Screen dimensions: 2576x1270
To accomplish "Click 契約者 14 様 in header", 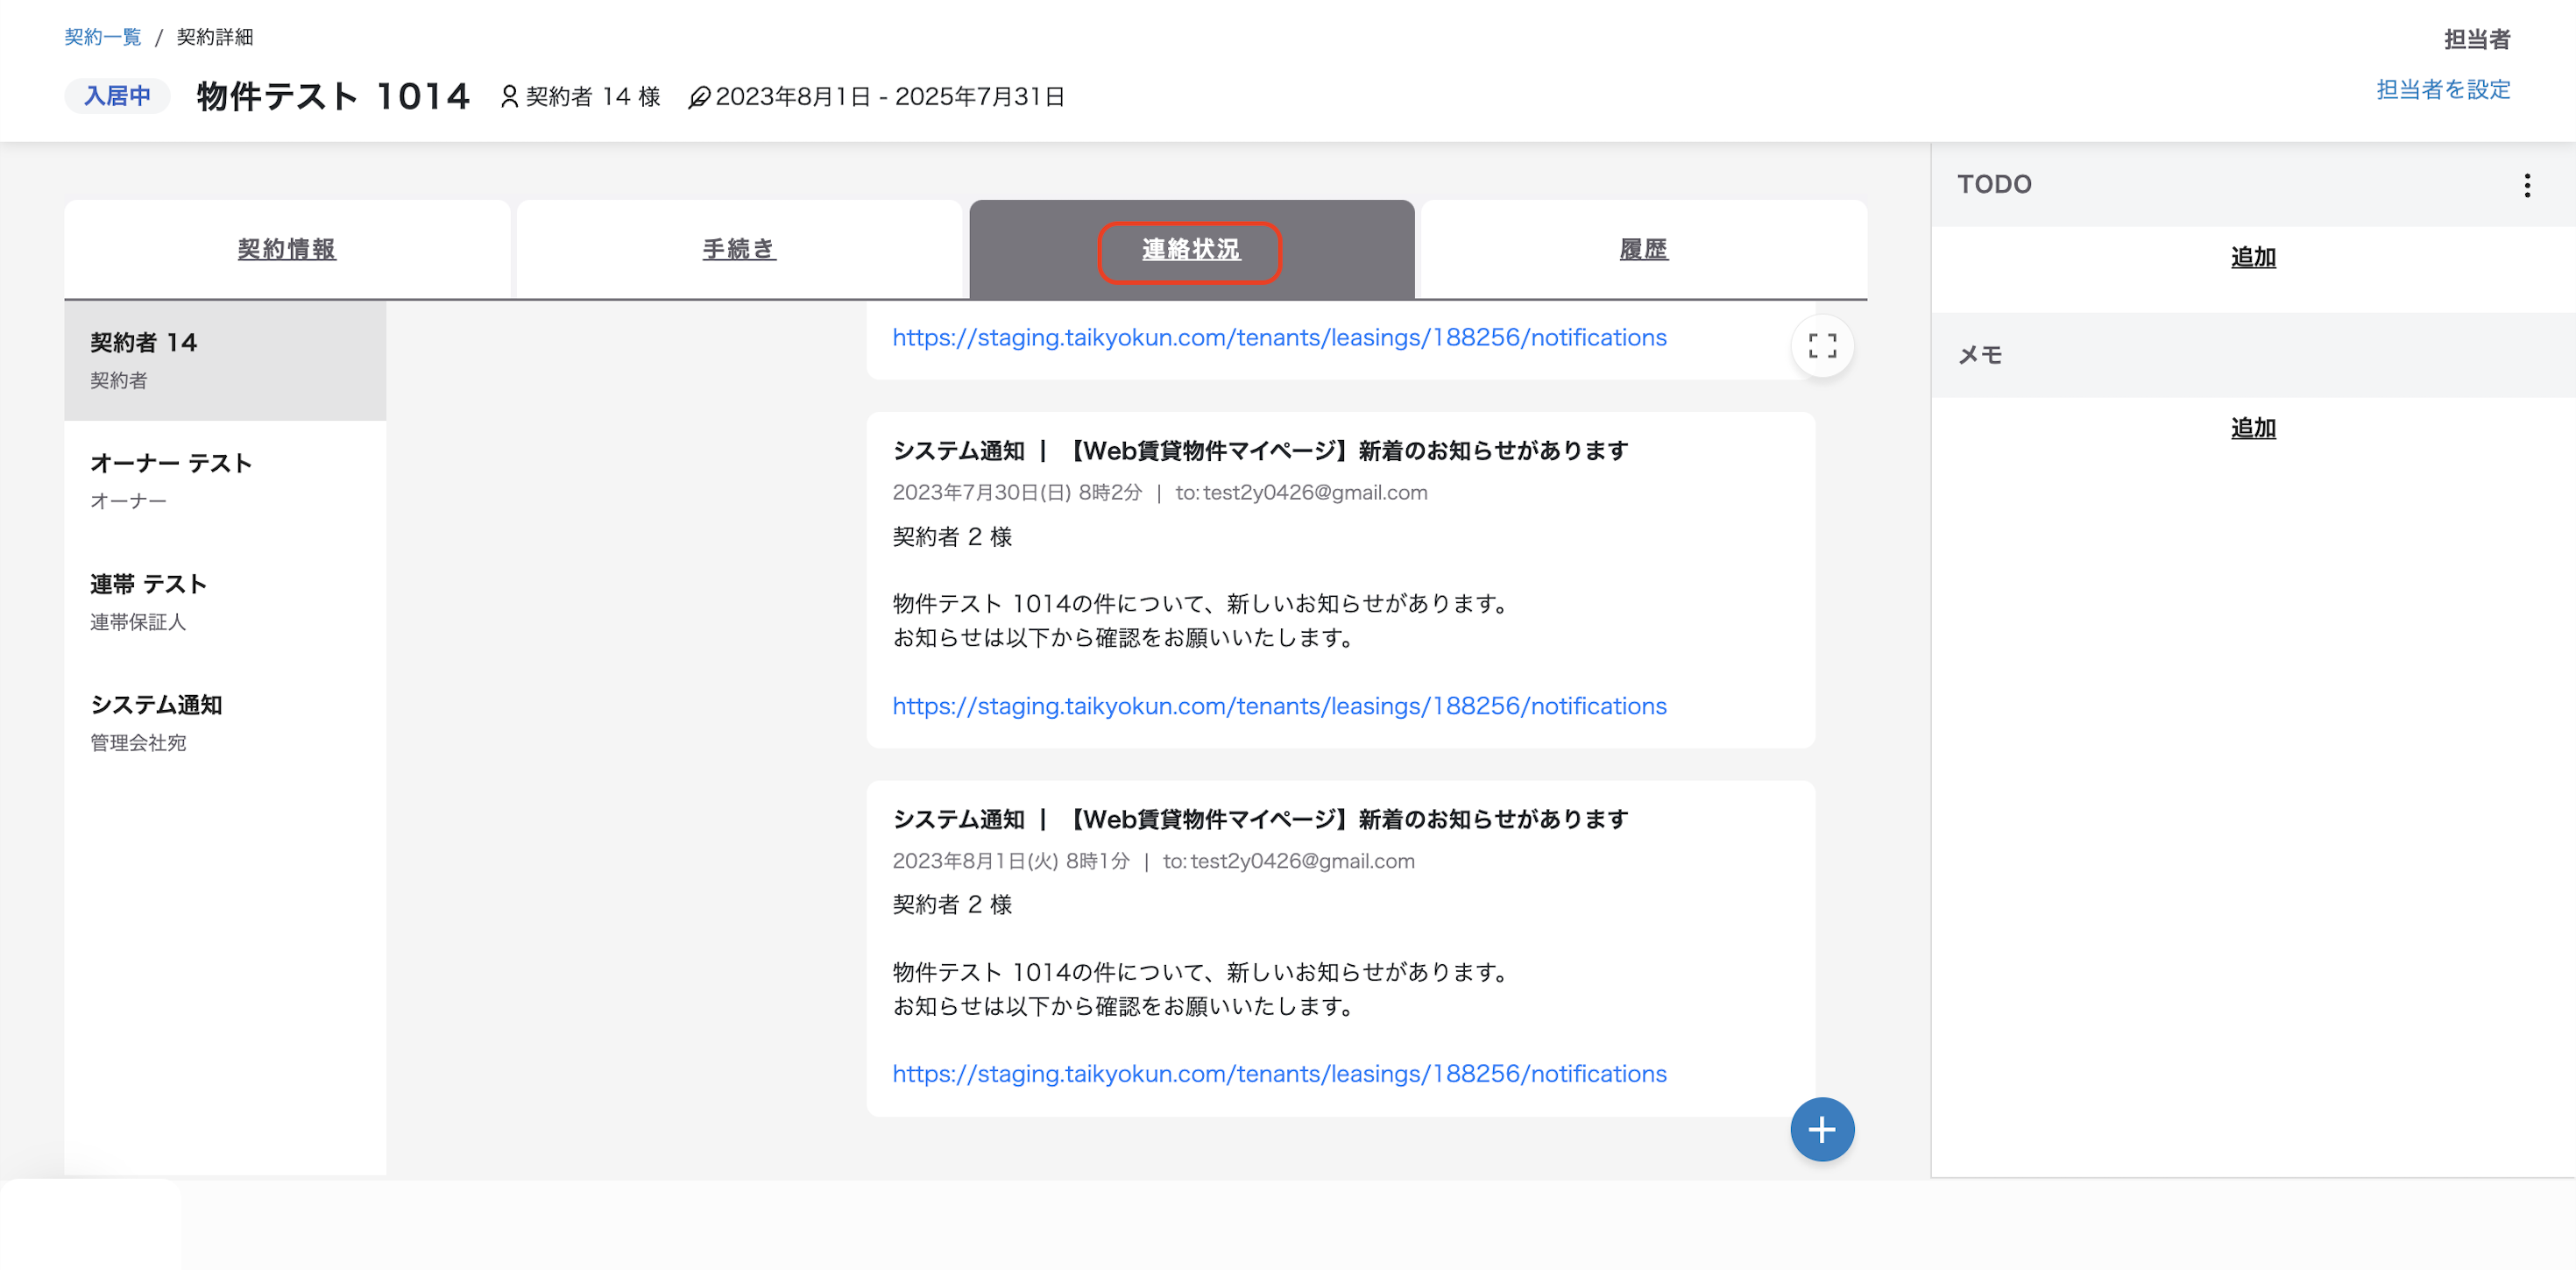I will (x=593, y=97).
